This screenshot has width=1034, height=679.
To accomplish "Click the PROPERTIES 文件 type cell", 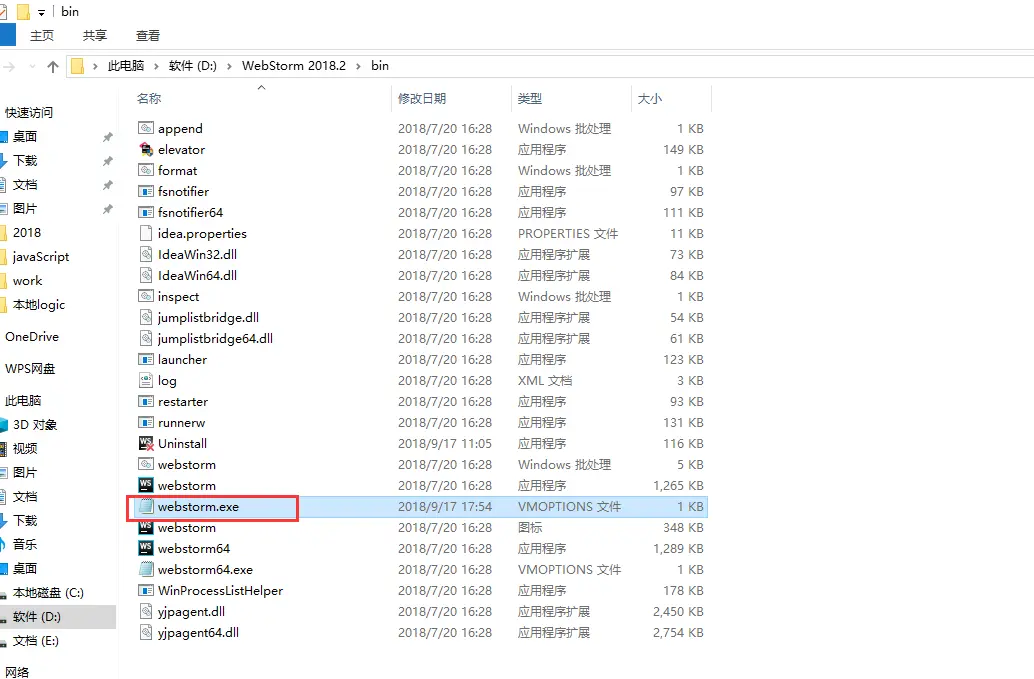I will coord(568,233).
